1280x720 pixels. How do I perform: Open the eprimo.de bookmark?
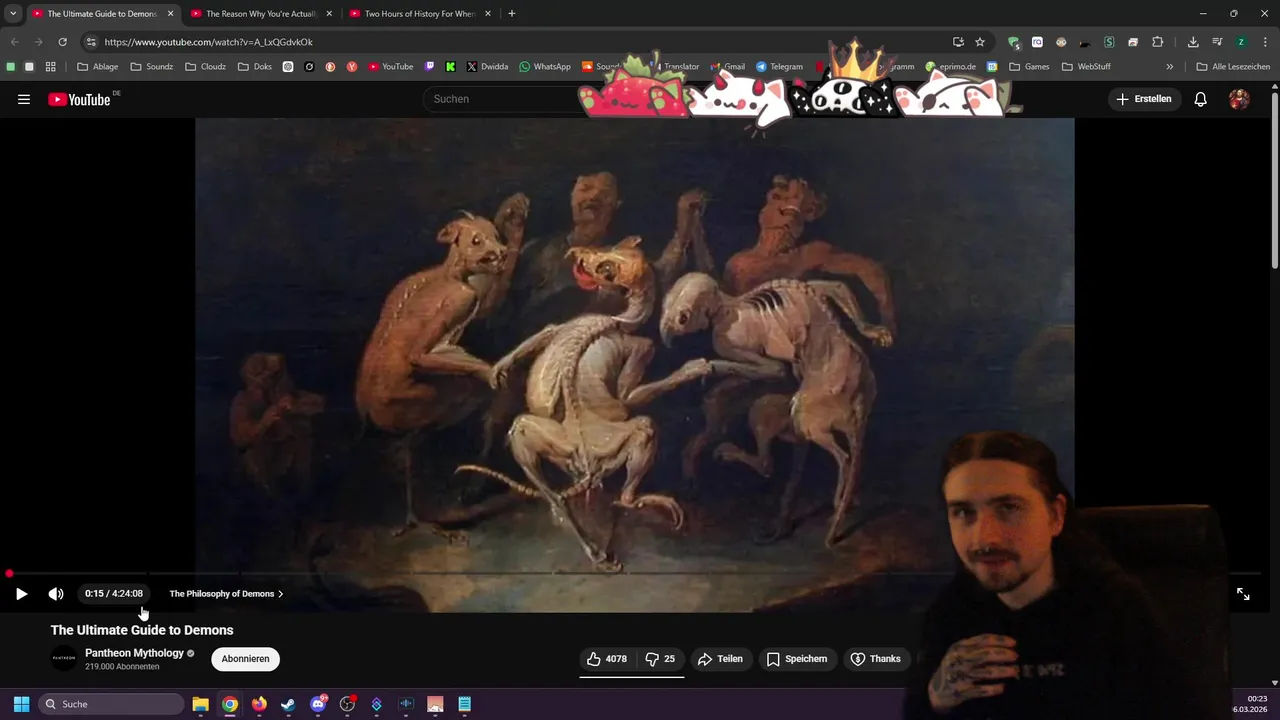click(951, 67)
